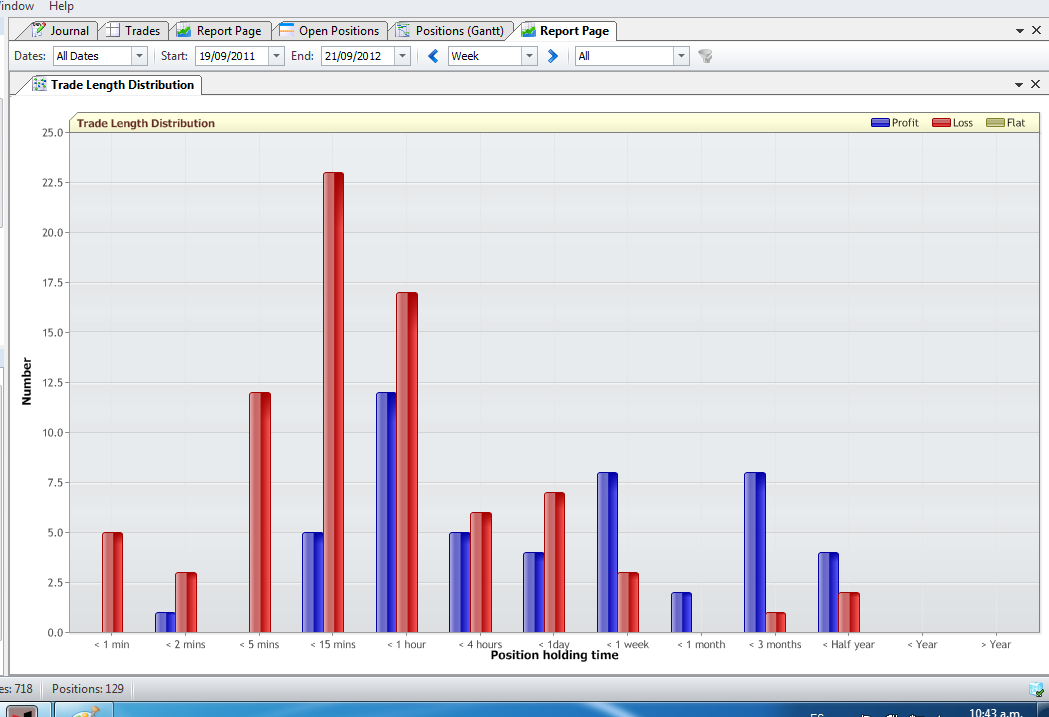Open the Start date picker dropdown arrow
This screenshot has width=1049, height=717.
click(276, 56)
